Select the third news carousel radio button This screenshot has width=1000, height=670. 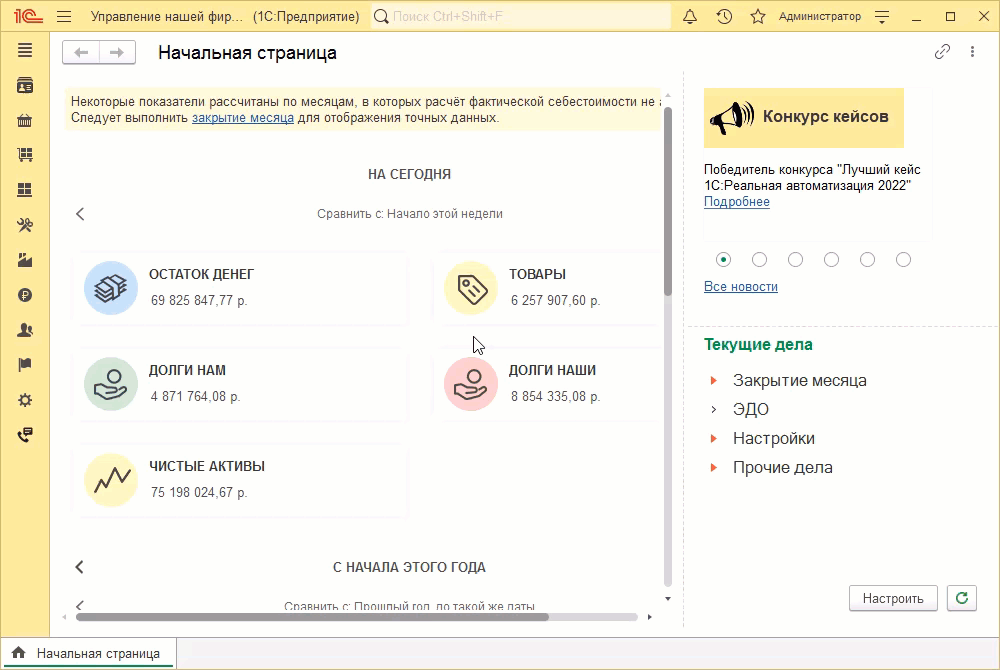[x=795, y=259]
